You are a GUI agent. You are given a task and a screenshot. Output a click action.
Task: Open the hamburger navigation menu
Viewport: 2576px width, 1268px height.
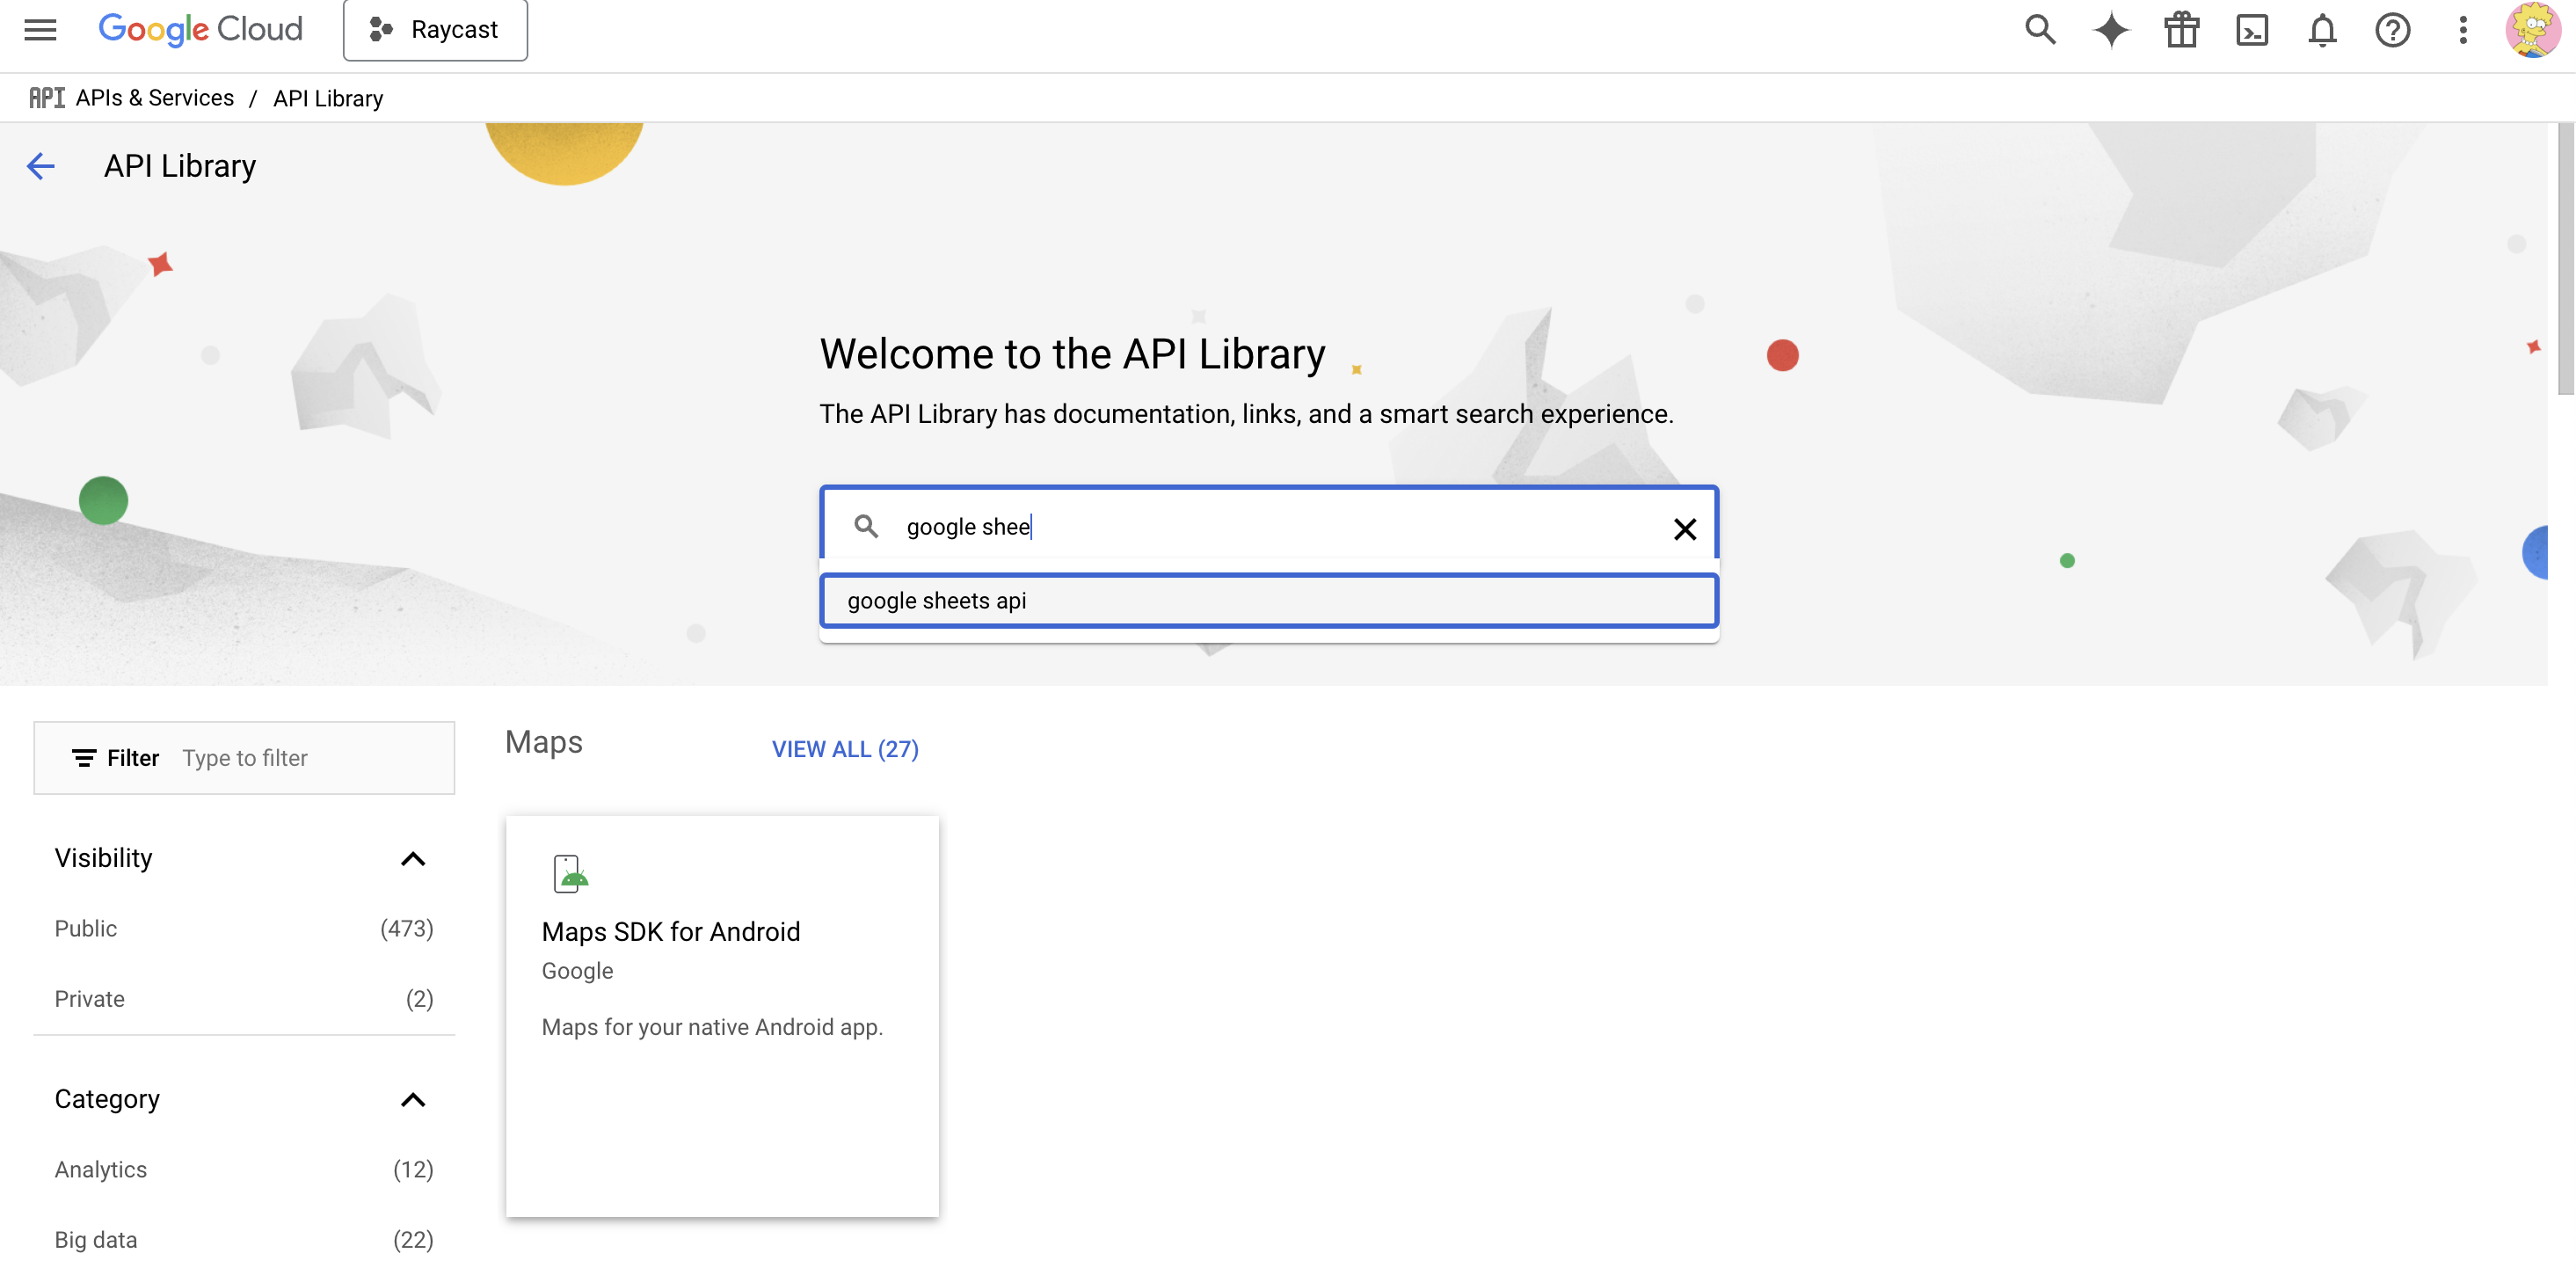[40, 30]
